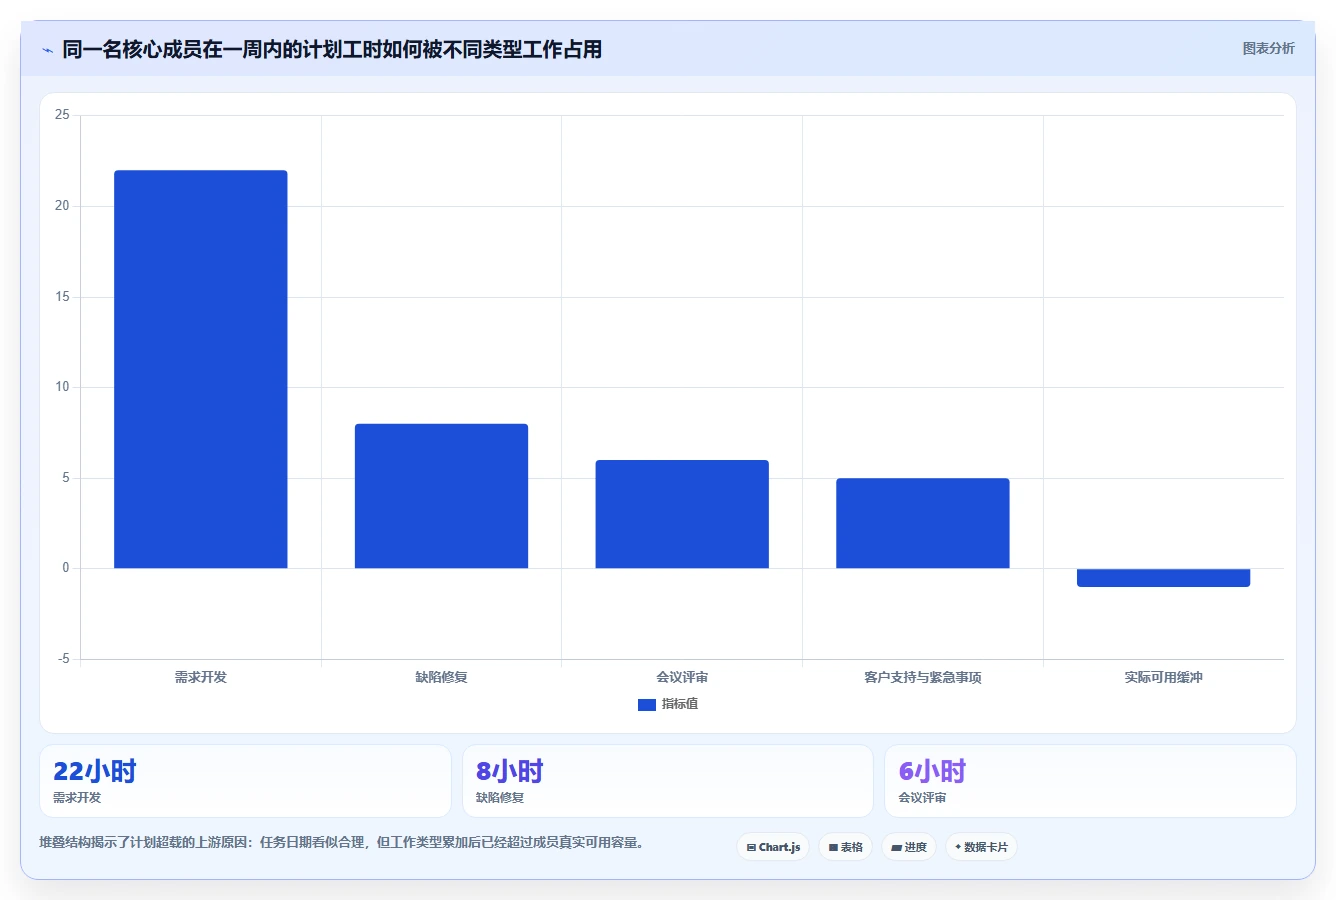Open the 6小时 会议评审 data card
1336x900 pixels.
click(1090, 781)
